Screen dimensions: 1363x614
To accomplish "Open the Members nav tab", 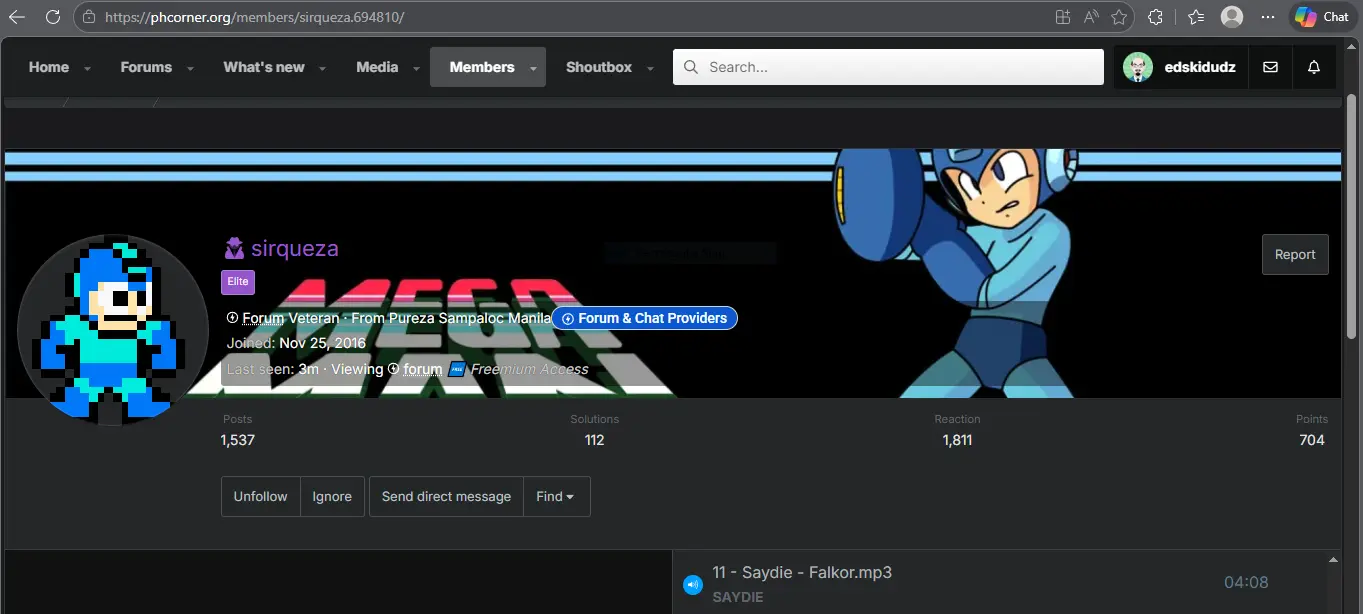I will pyautogui.click(x=482, y=67).
